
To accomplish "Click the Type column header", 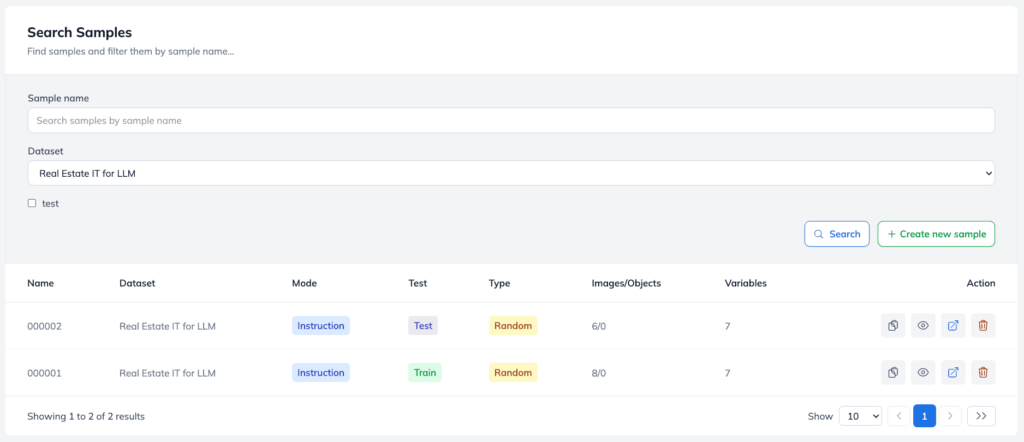I will coord(499,283).
